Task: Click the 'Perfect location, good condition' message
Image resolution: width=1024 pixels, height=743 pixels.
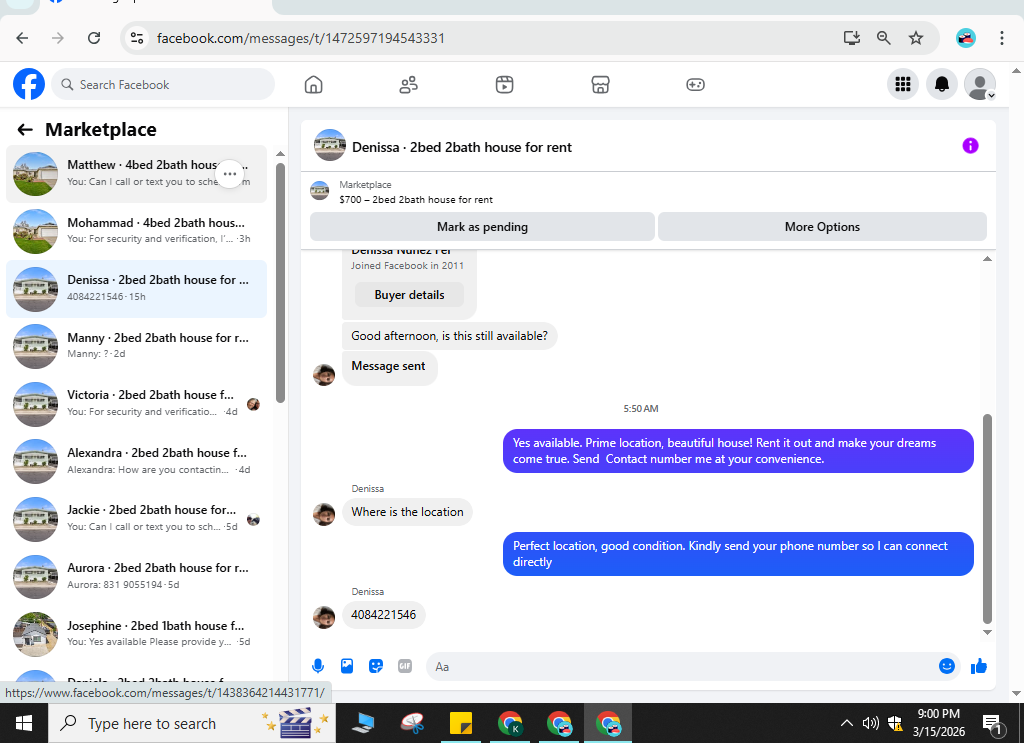Action: (738, 554)
